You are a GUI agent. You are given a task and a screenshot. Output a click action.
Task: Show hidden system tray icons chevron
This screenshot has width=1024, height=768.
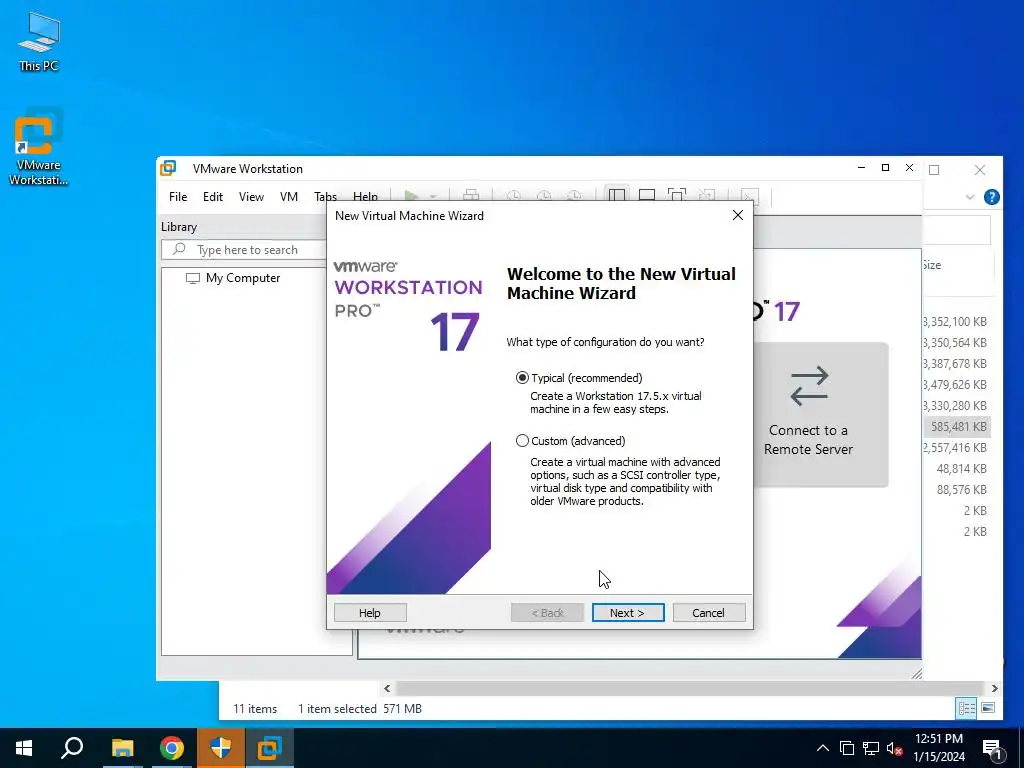823,748
